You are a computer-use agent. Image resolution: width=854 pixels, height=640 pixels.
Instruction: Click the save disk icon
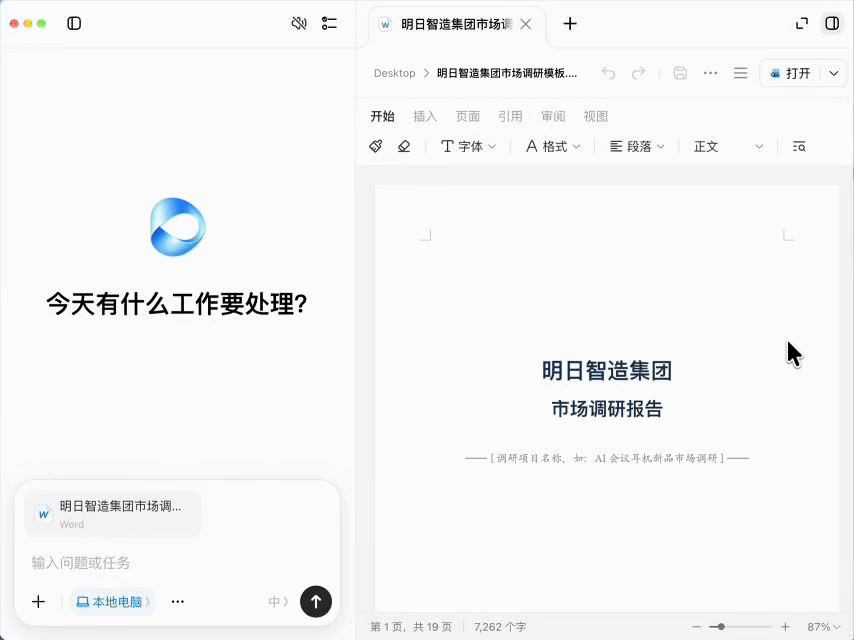pyautogui.click(x=680, y=73)
